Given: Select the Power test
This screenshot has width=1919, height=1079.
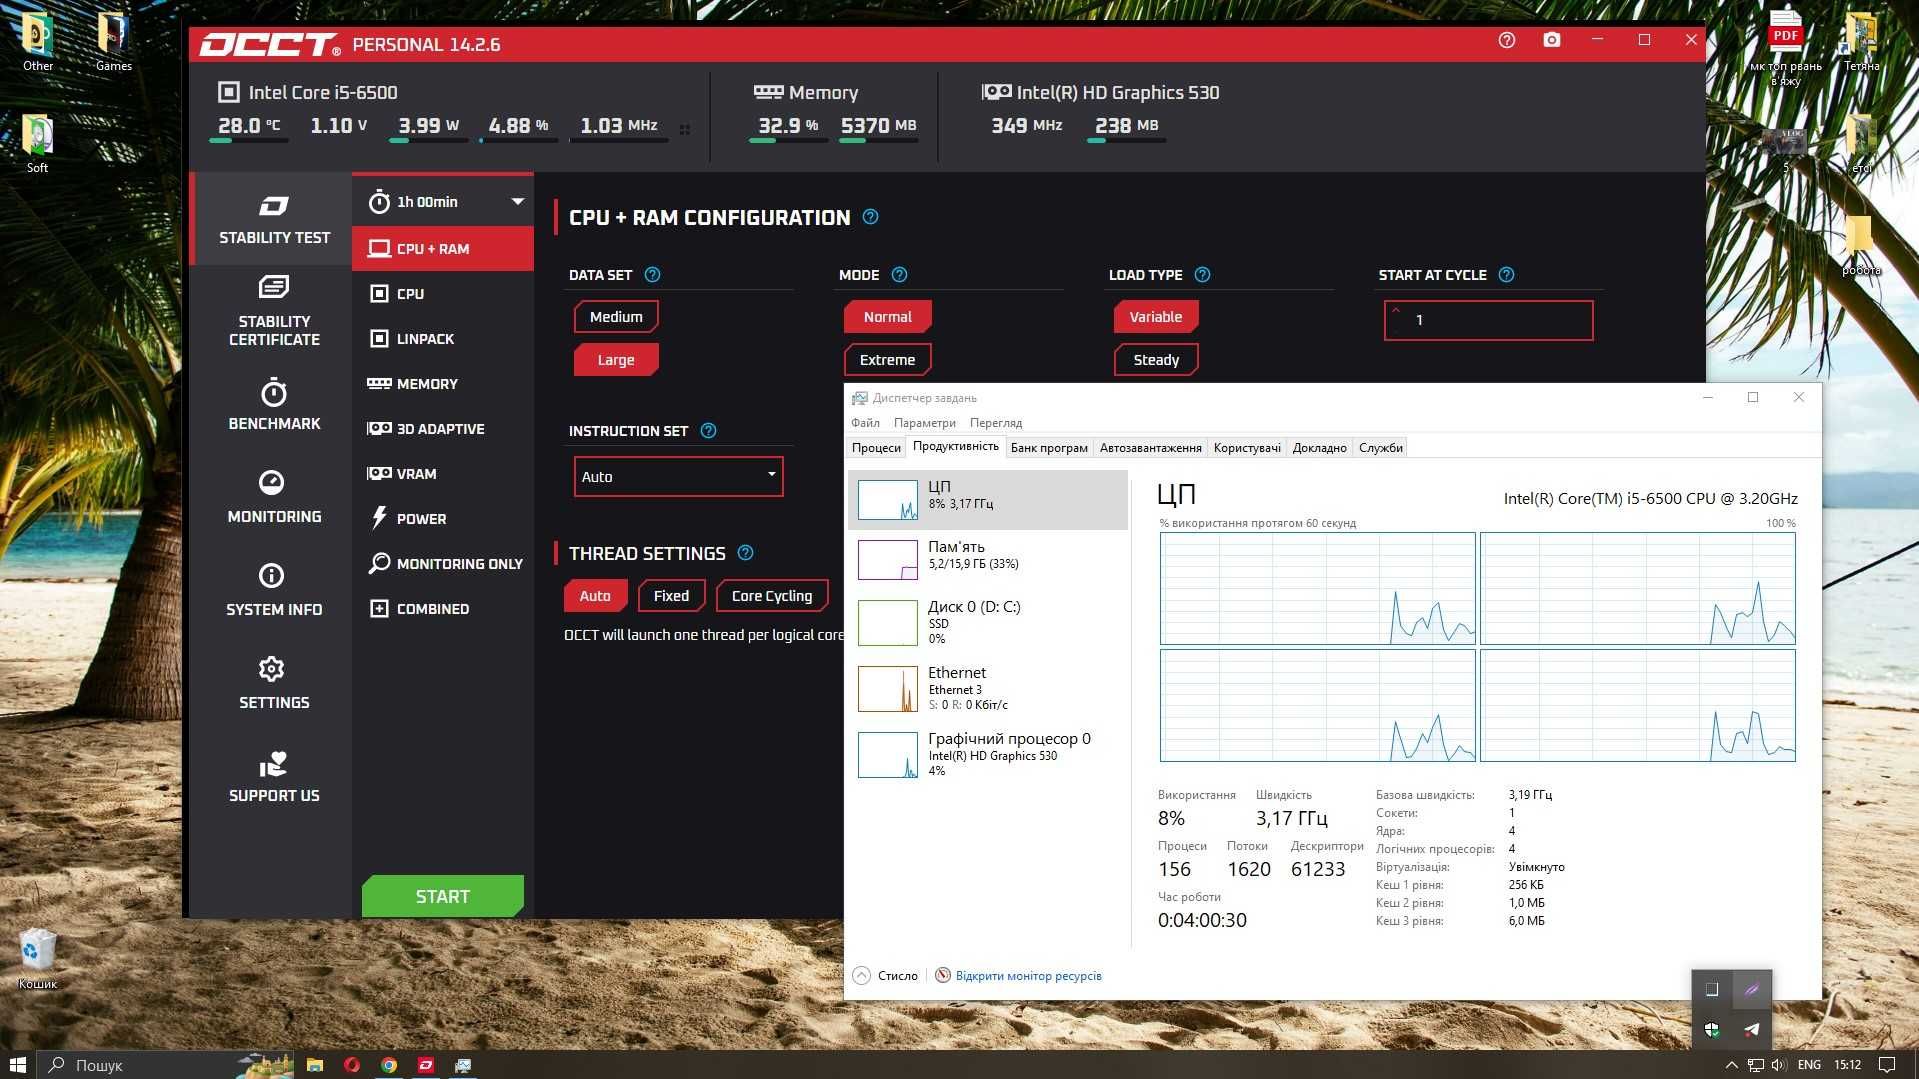Looking at the screenshot, I should [x=443, y=519].
